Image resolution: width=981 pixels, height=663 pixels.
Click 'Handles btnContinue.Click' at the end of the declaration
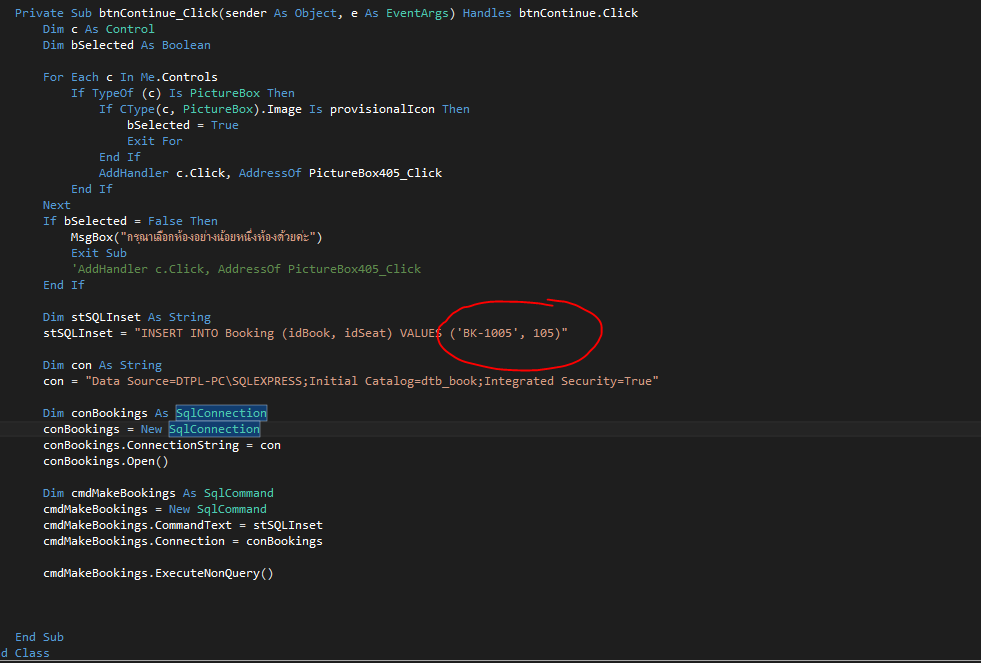[x=551, y=13]
